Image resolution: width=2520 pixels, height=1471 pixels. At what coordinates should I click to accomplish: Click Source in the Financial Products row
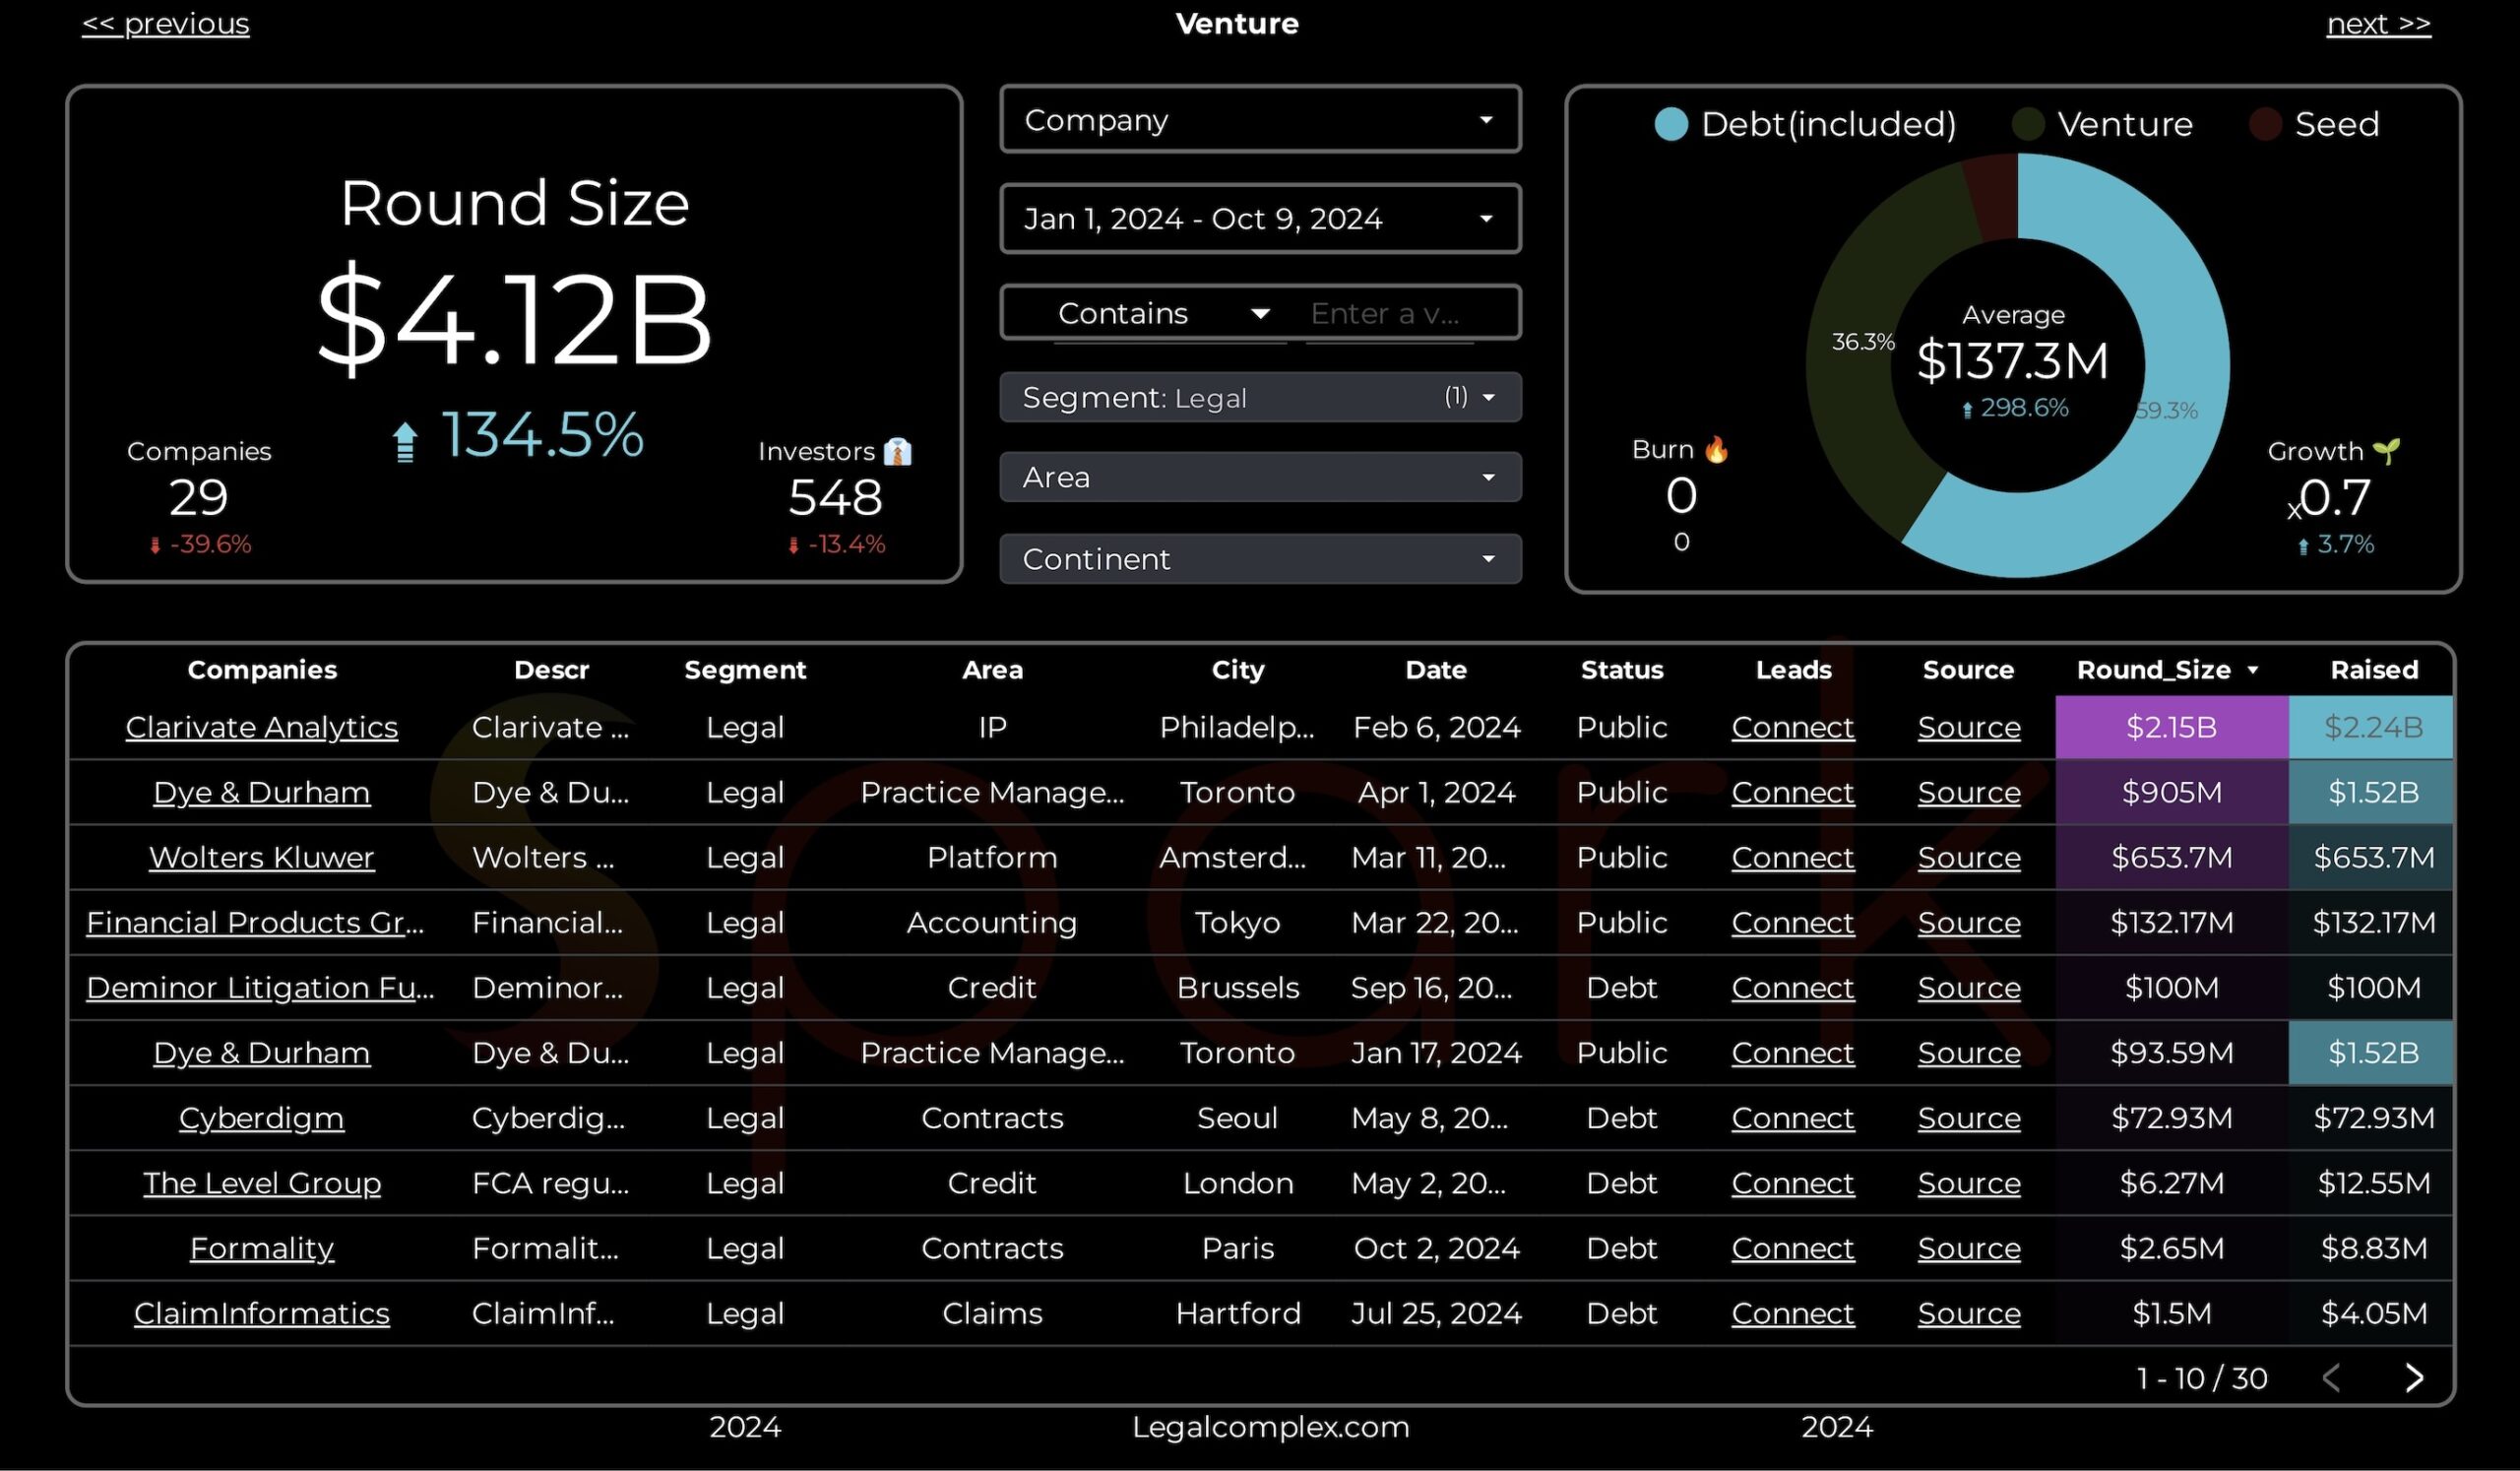[x=1969, y=922]
